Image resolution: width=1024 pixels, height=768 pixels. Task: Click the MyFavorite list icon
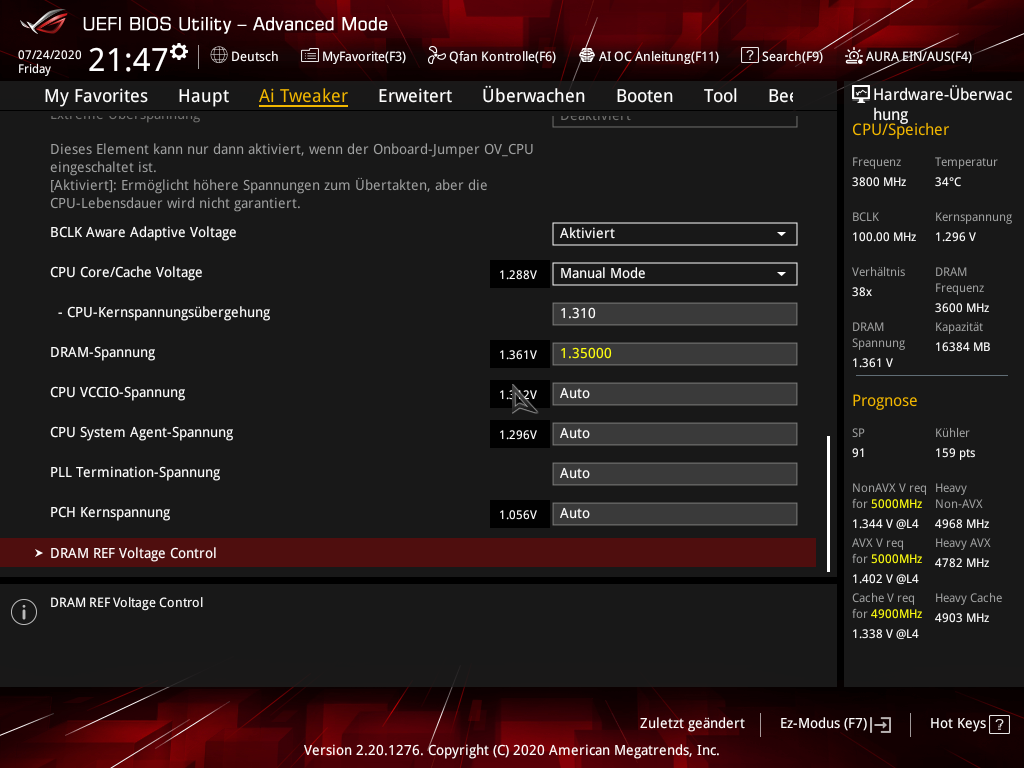[x=309, y=56]
